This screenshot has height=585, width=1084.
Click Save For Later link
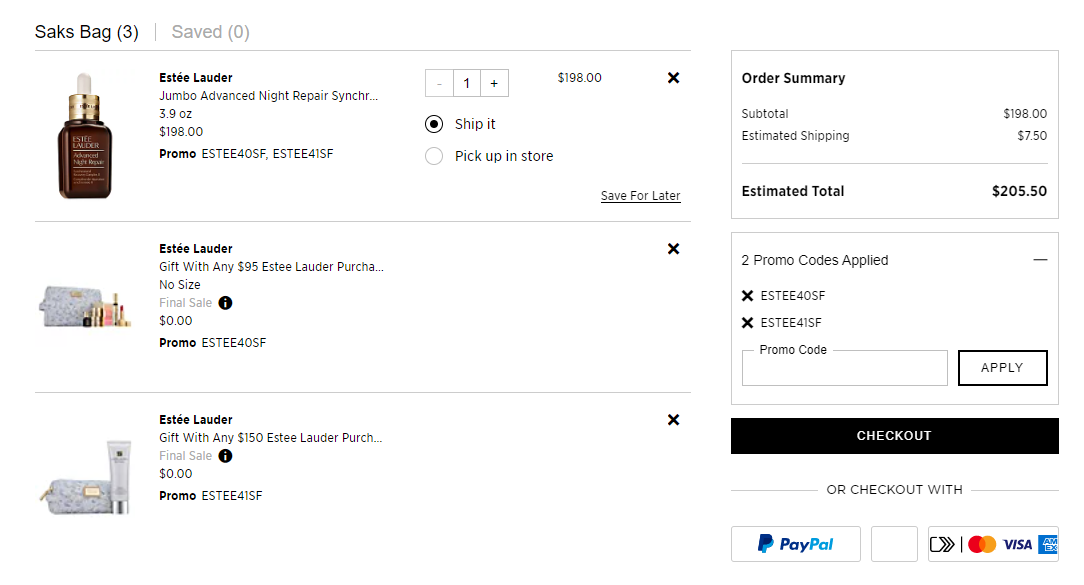tap(640, 196)
